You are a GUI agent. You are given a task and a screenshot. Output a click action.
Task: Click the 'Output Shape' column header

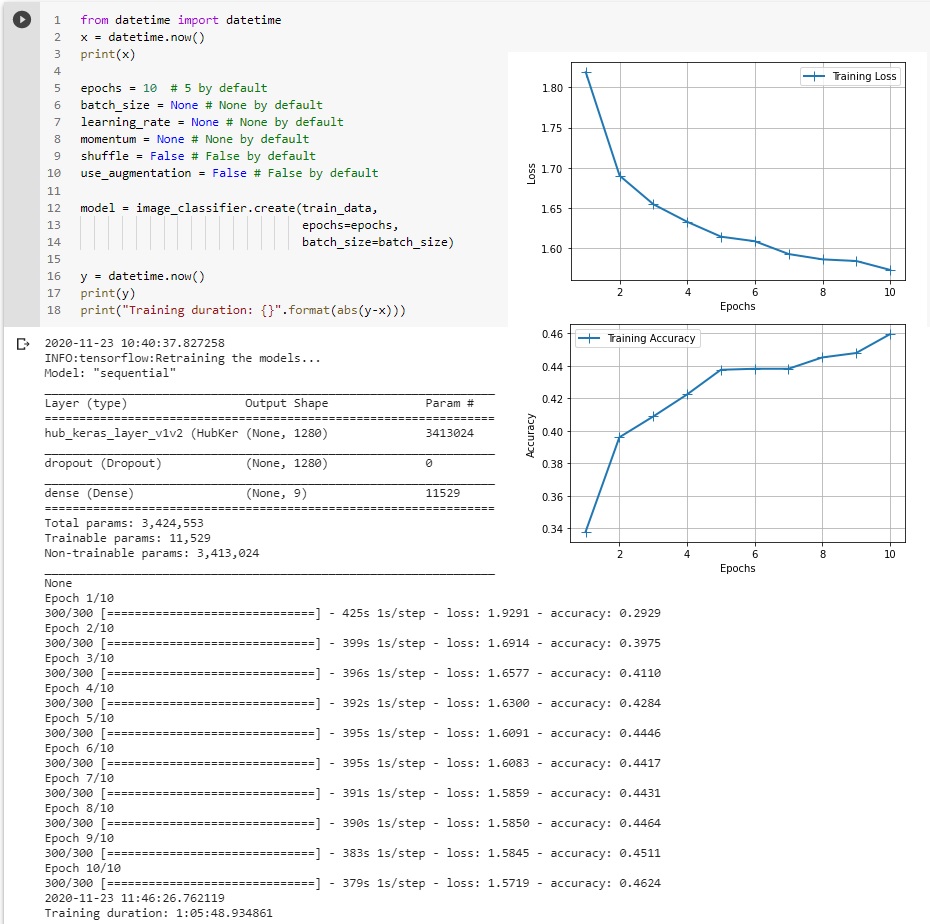point(286,403)
